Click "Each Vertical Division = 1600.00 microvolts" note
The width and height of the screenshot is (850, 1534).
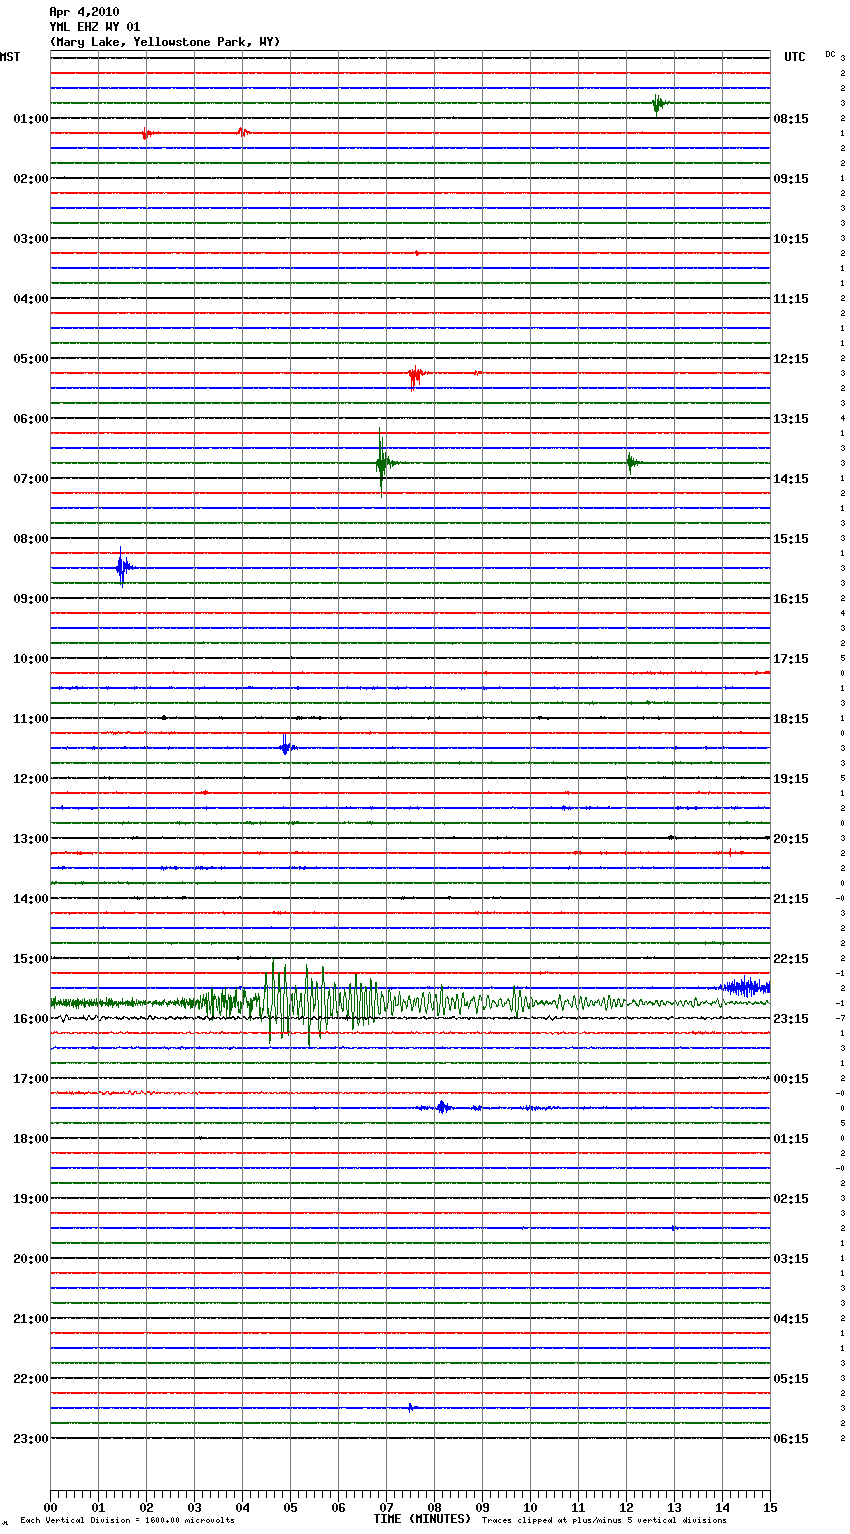[127, 1521]
